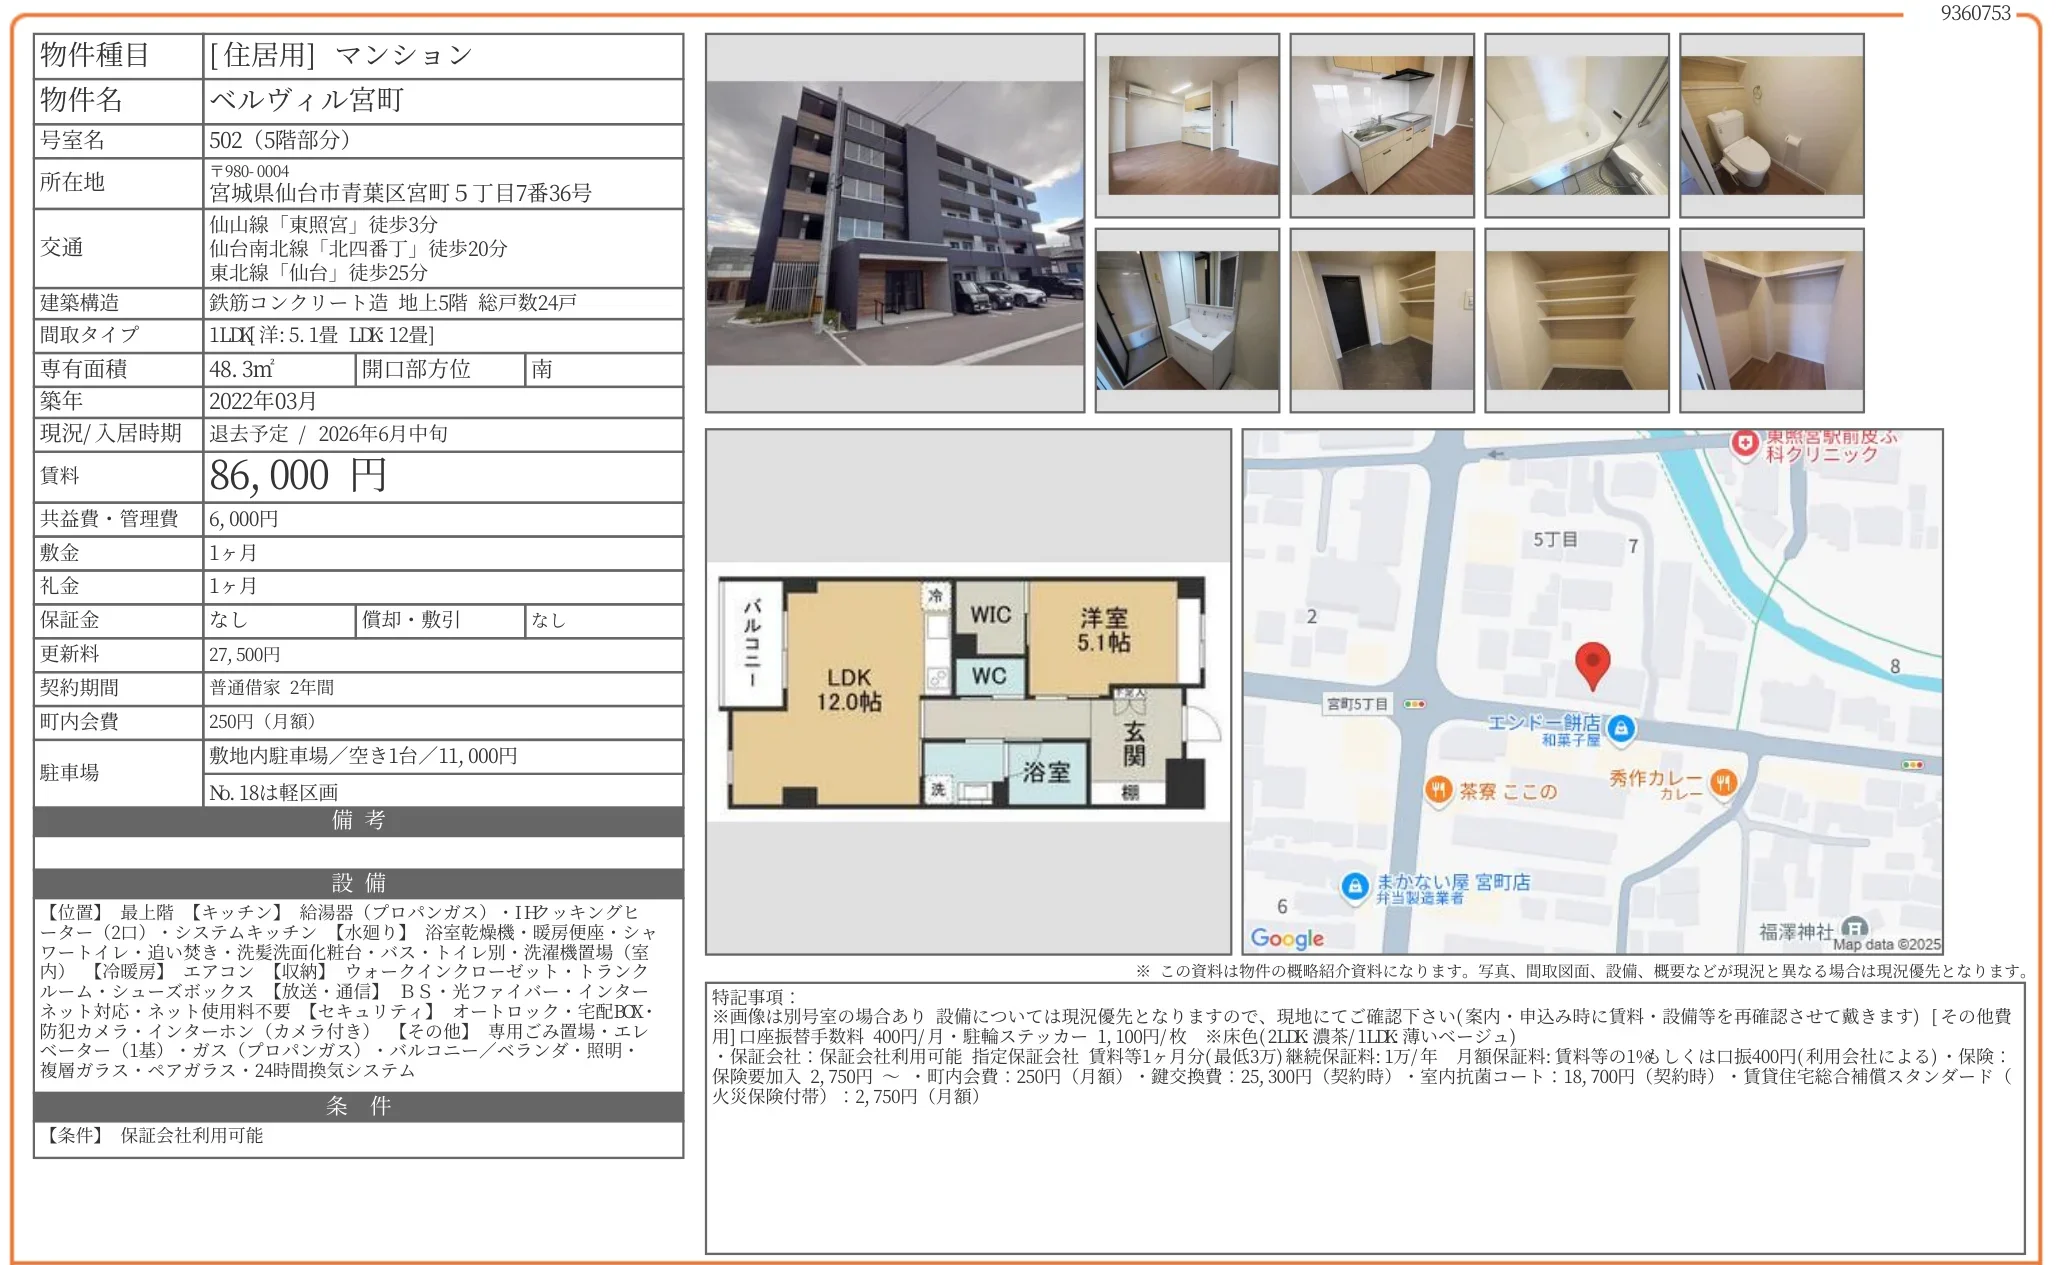Screen dimensions: 2056x1265
Task: Open the bathtub photo thumbnail
Action: pos(1577,125)
